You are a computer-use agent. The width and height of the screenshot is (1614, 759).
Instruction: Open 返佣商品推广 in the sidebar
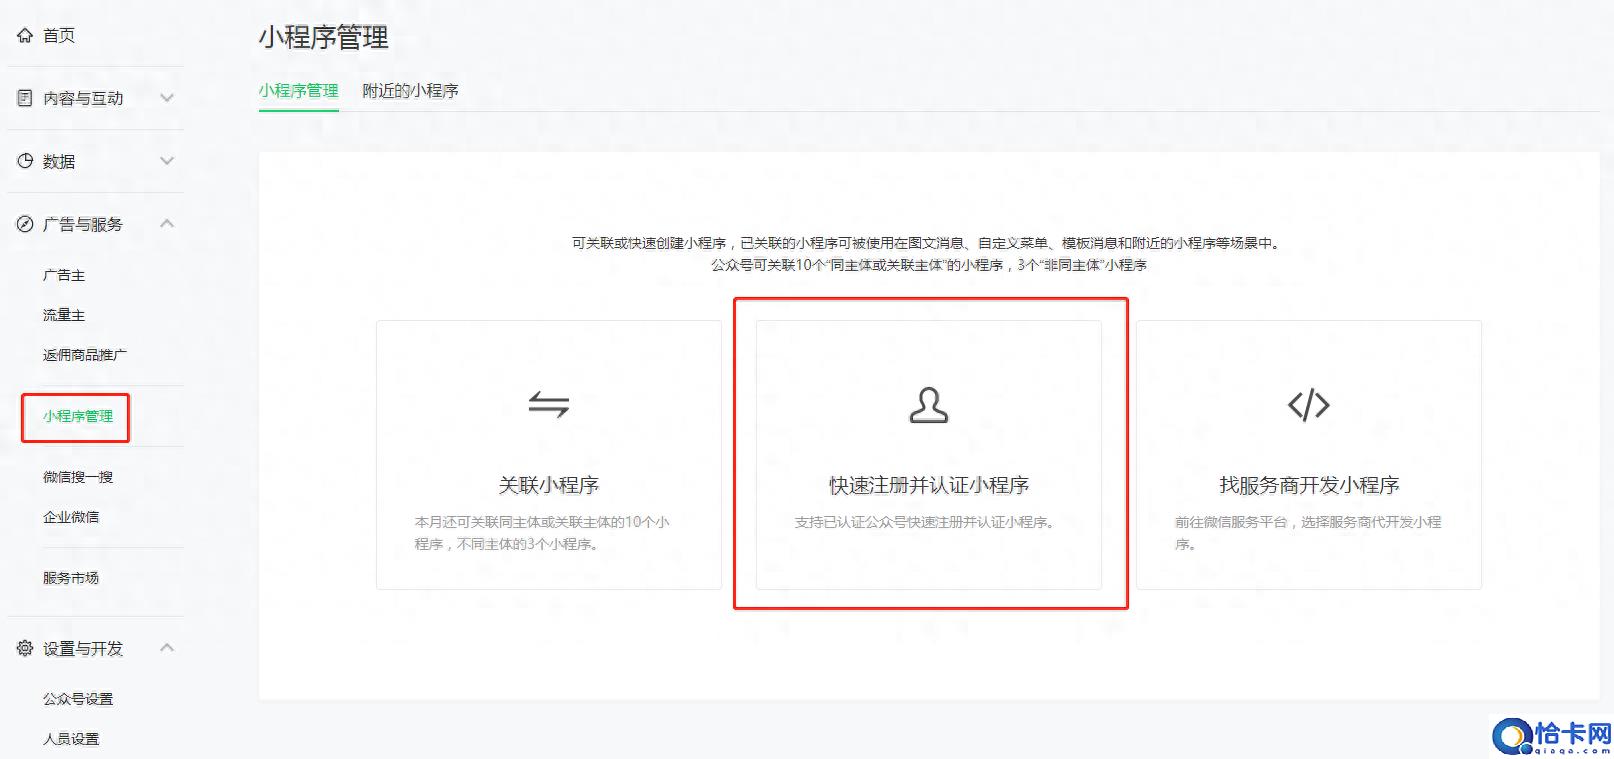tap(85, 355)
